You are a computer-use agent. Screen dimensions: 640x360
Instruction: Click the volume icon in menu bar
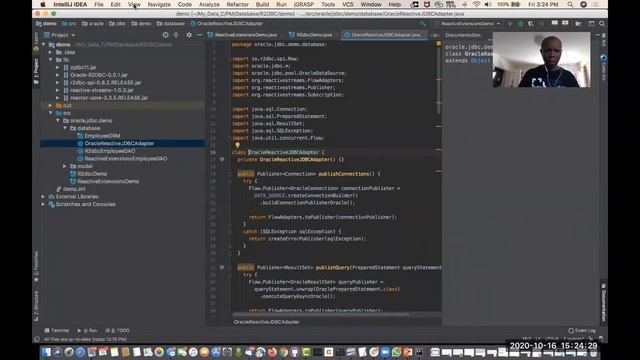488,4
